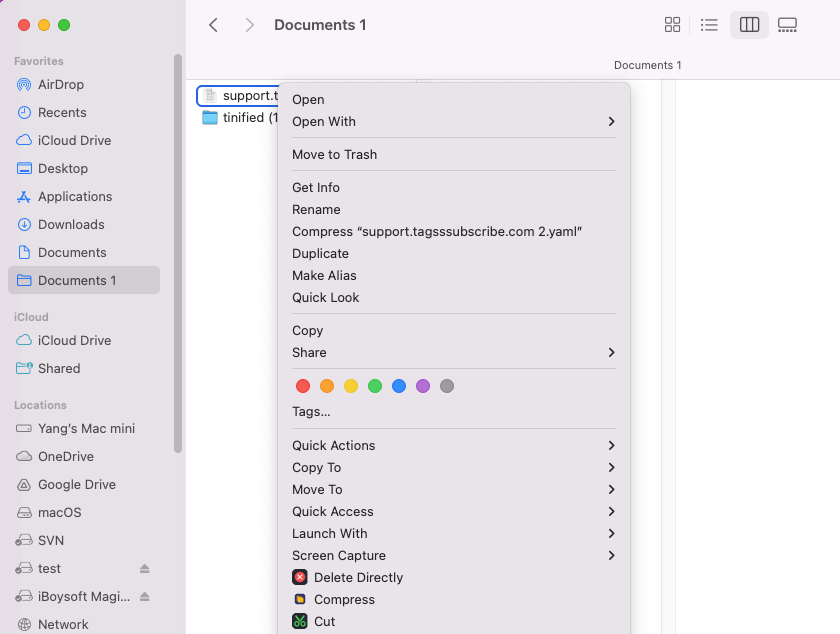840x634 pixels.
Task: Switch Finder to icon view
Action: pos(672,25)
